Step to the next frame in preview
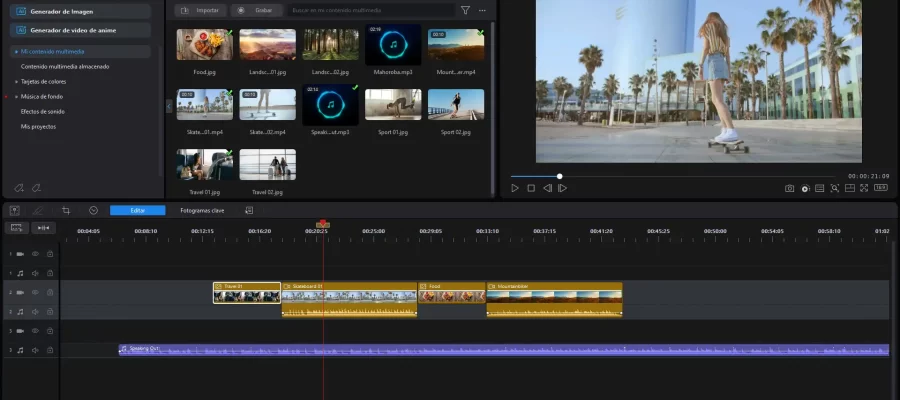 click(562, 188)
